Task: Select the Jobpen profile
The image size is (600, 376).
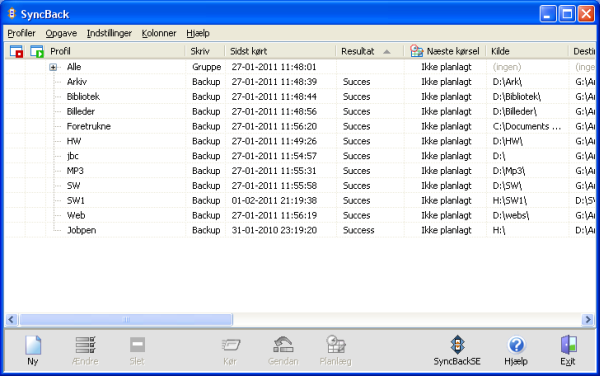Action: pyautogui.click(x=82, y=230)
